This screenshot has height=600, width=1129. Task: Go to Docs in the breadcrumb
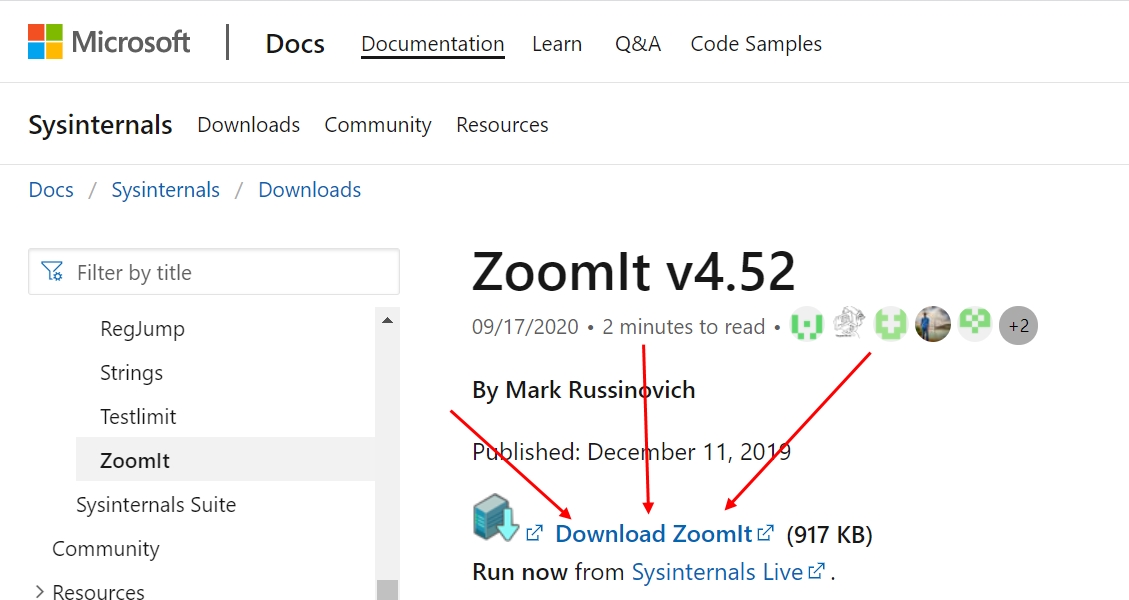point(51,189)
